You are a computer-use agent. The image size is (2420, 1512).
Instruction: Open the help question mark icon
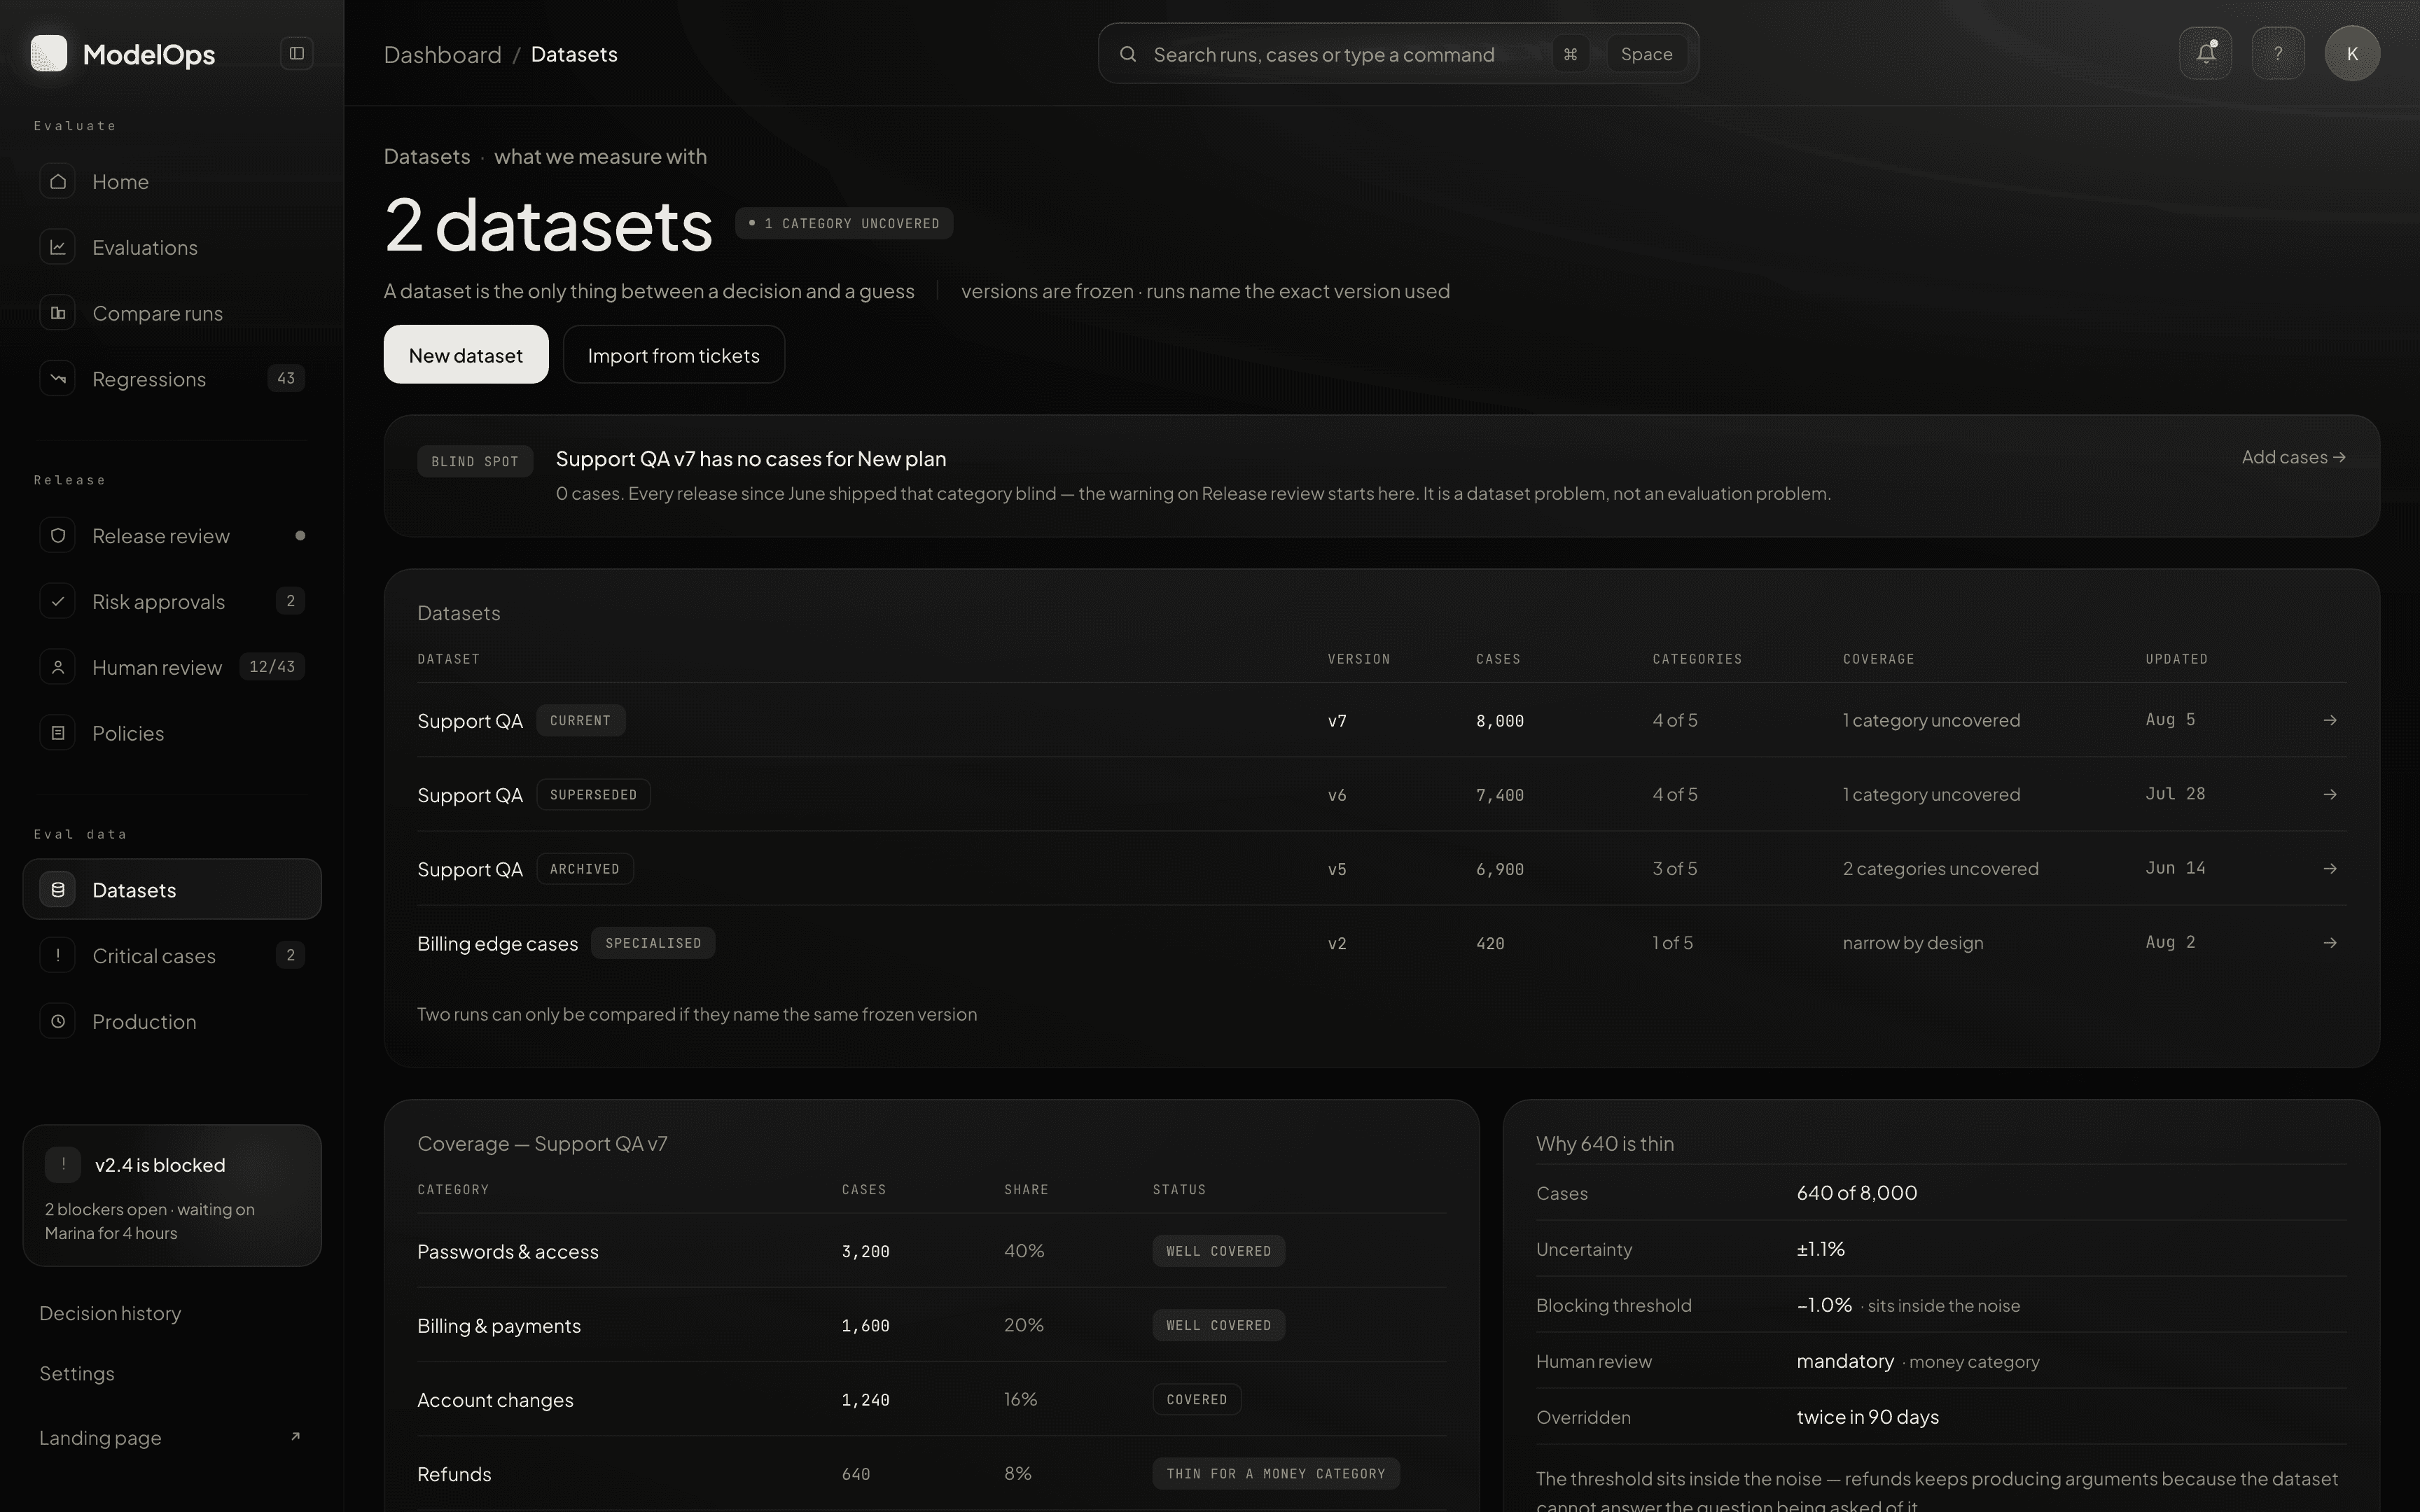2278,53
